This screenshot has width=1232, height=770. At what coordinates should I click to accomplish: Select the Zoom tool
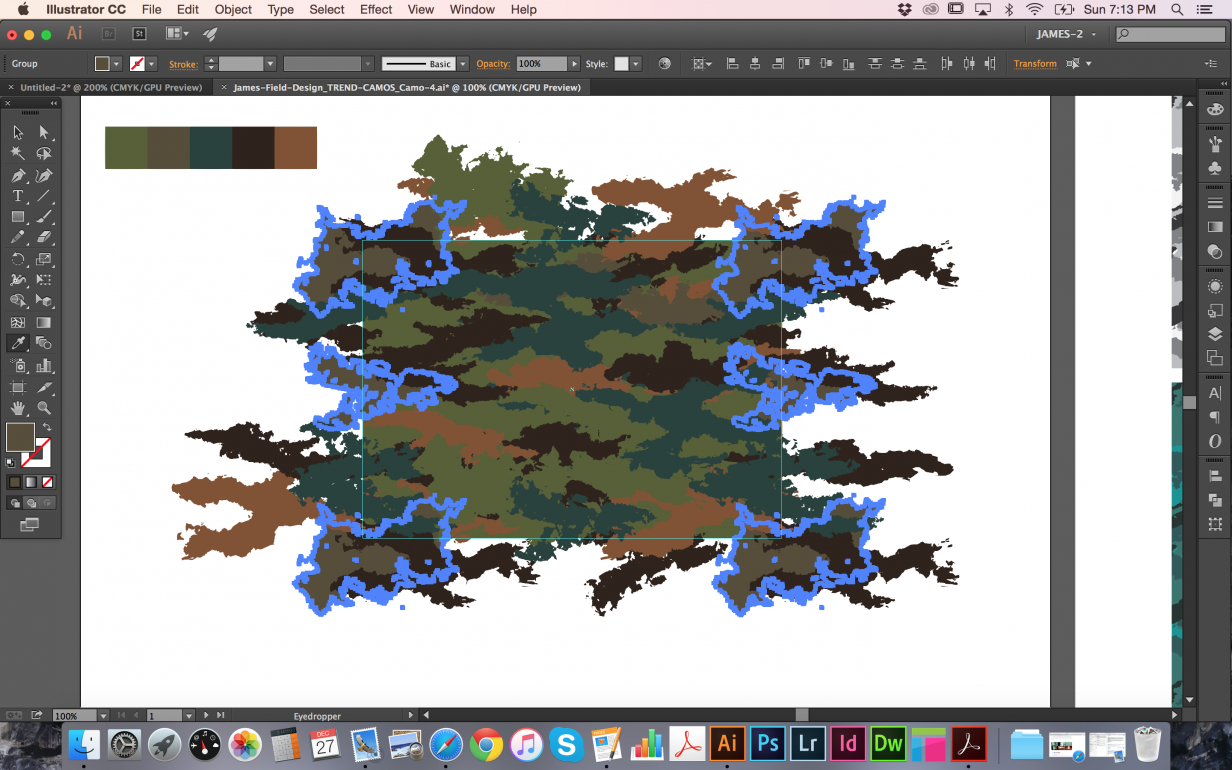coord(42,407)
